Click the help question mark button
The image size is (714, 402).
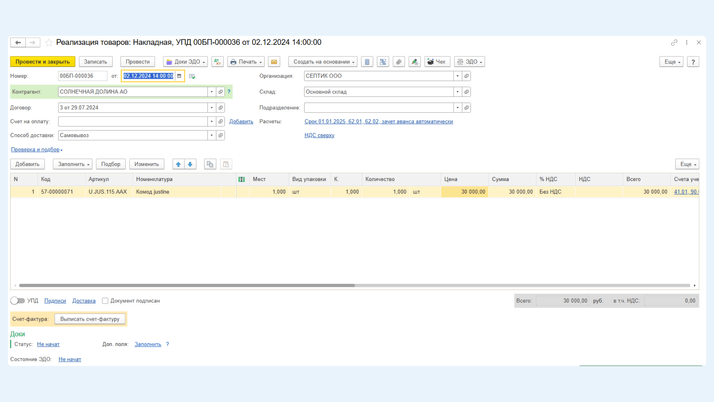pos(693,62)
